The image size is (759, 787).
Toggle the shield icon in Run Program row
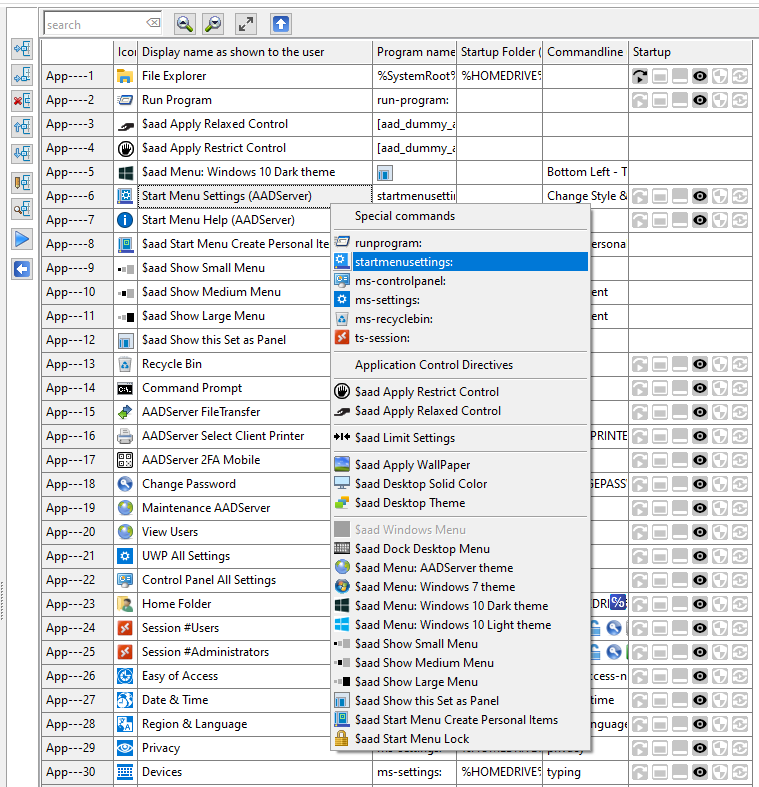(720, 100)
